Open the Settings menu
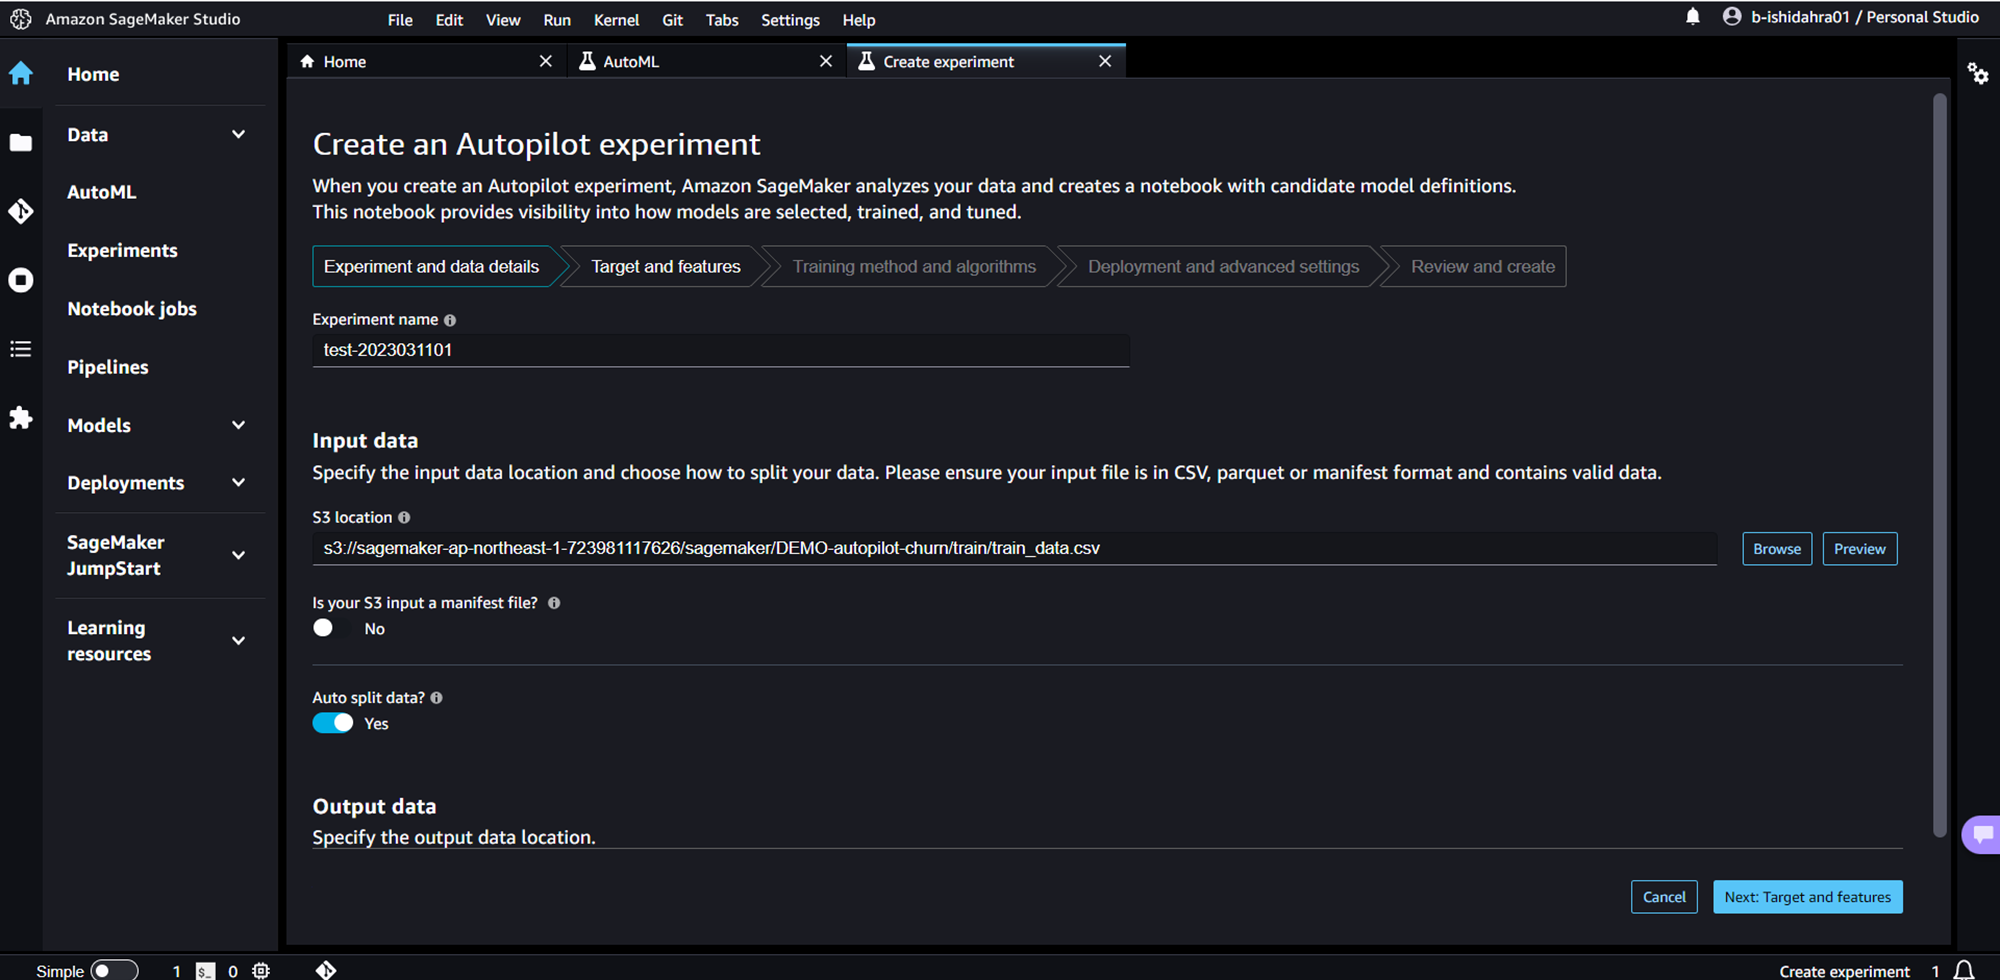The height and width of the screenshot is (980, 2000). [x=790, y=20]
